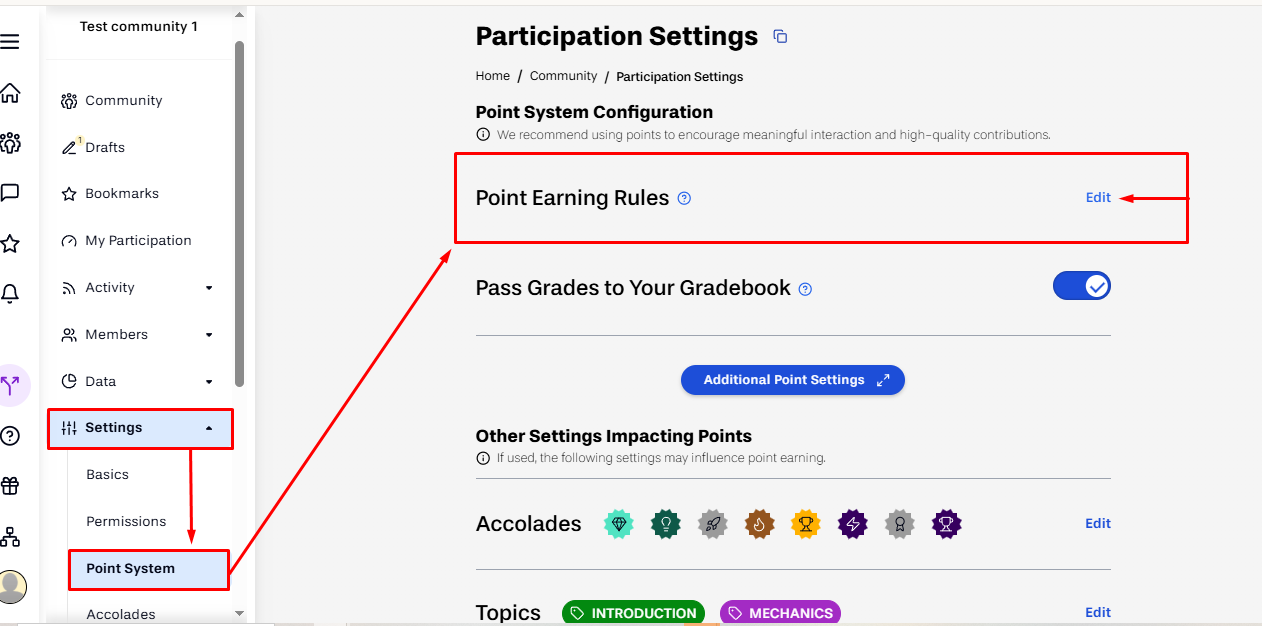This screenshot has width=1262, height=626.
Task: Click the sidebar vertical scrollbar
Action: [x=239, y=213]
